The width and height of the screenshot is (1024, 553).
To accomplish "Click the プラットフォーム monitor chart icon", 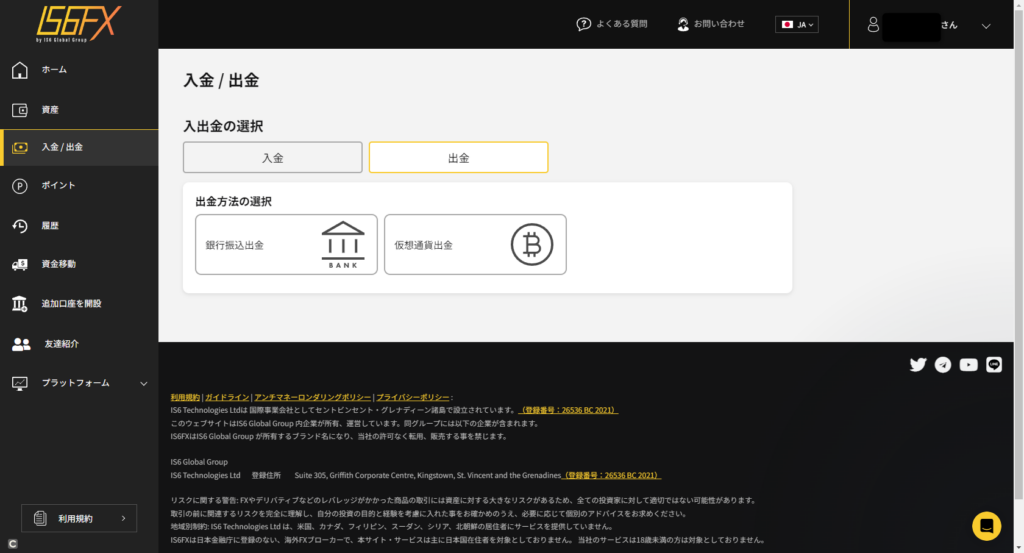I will (20, 383).
